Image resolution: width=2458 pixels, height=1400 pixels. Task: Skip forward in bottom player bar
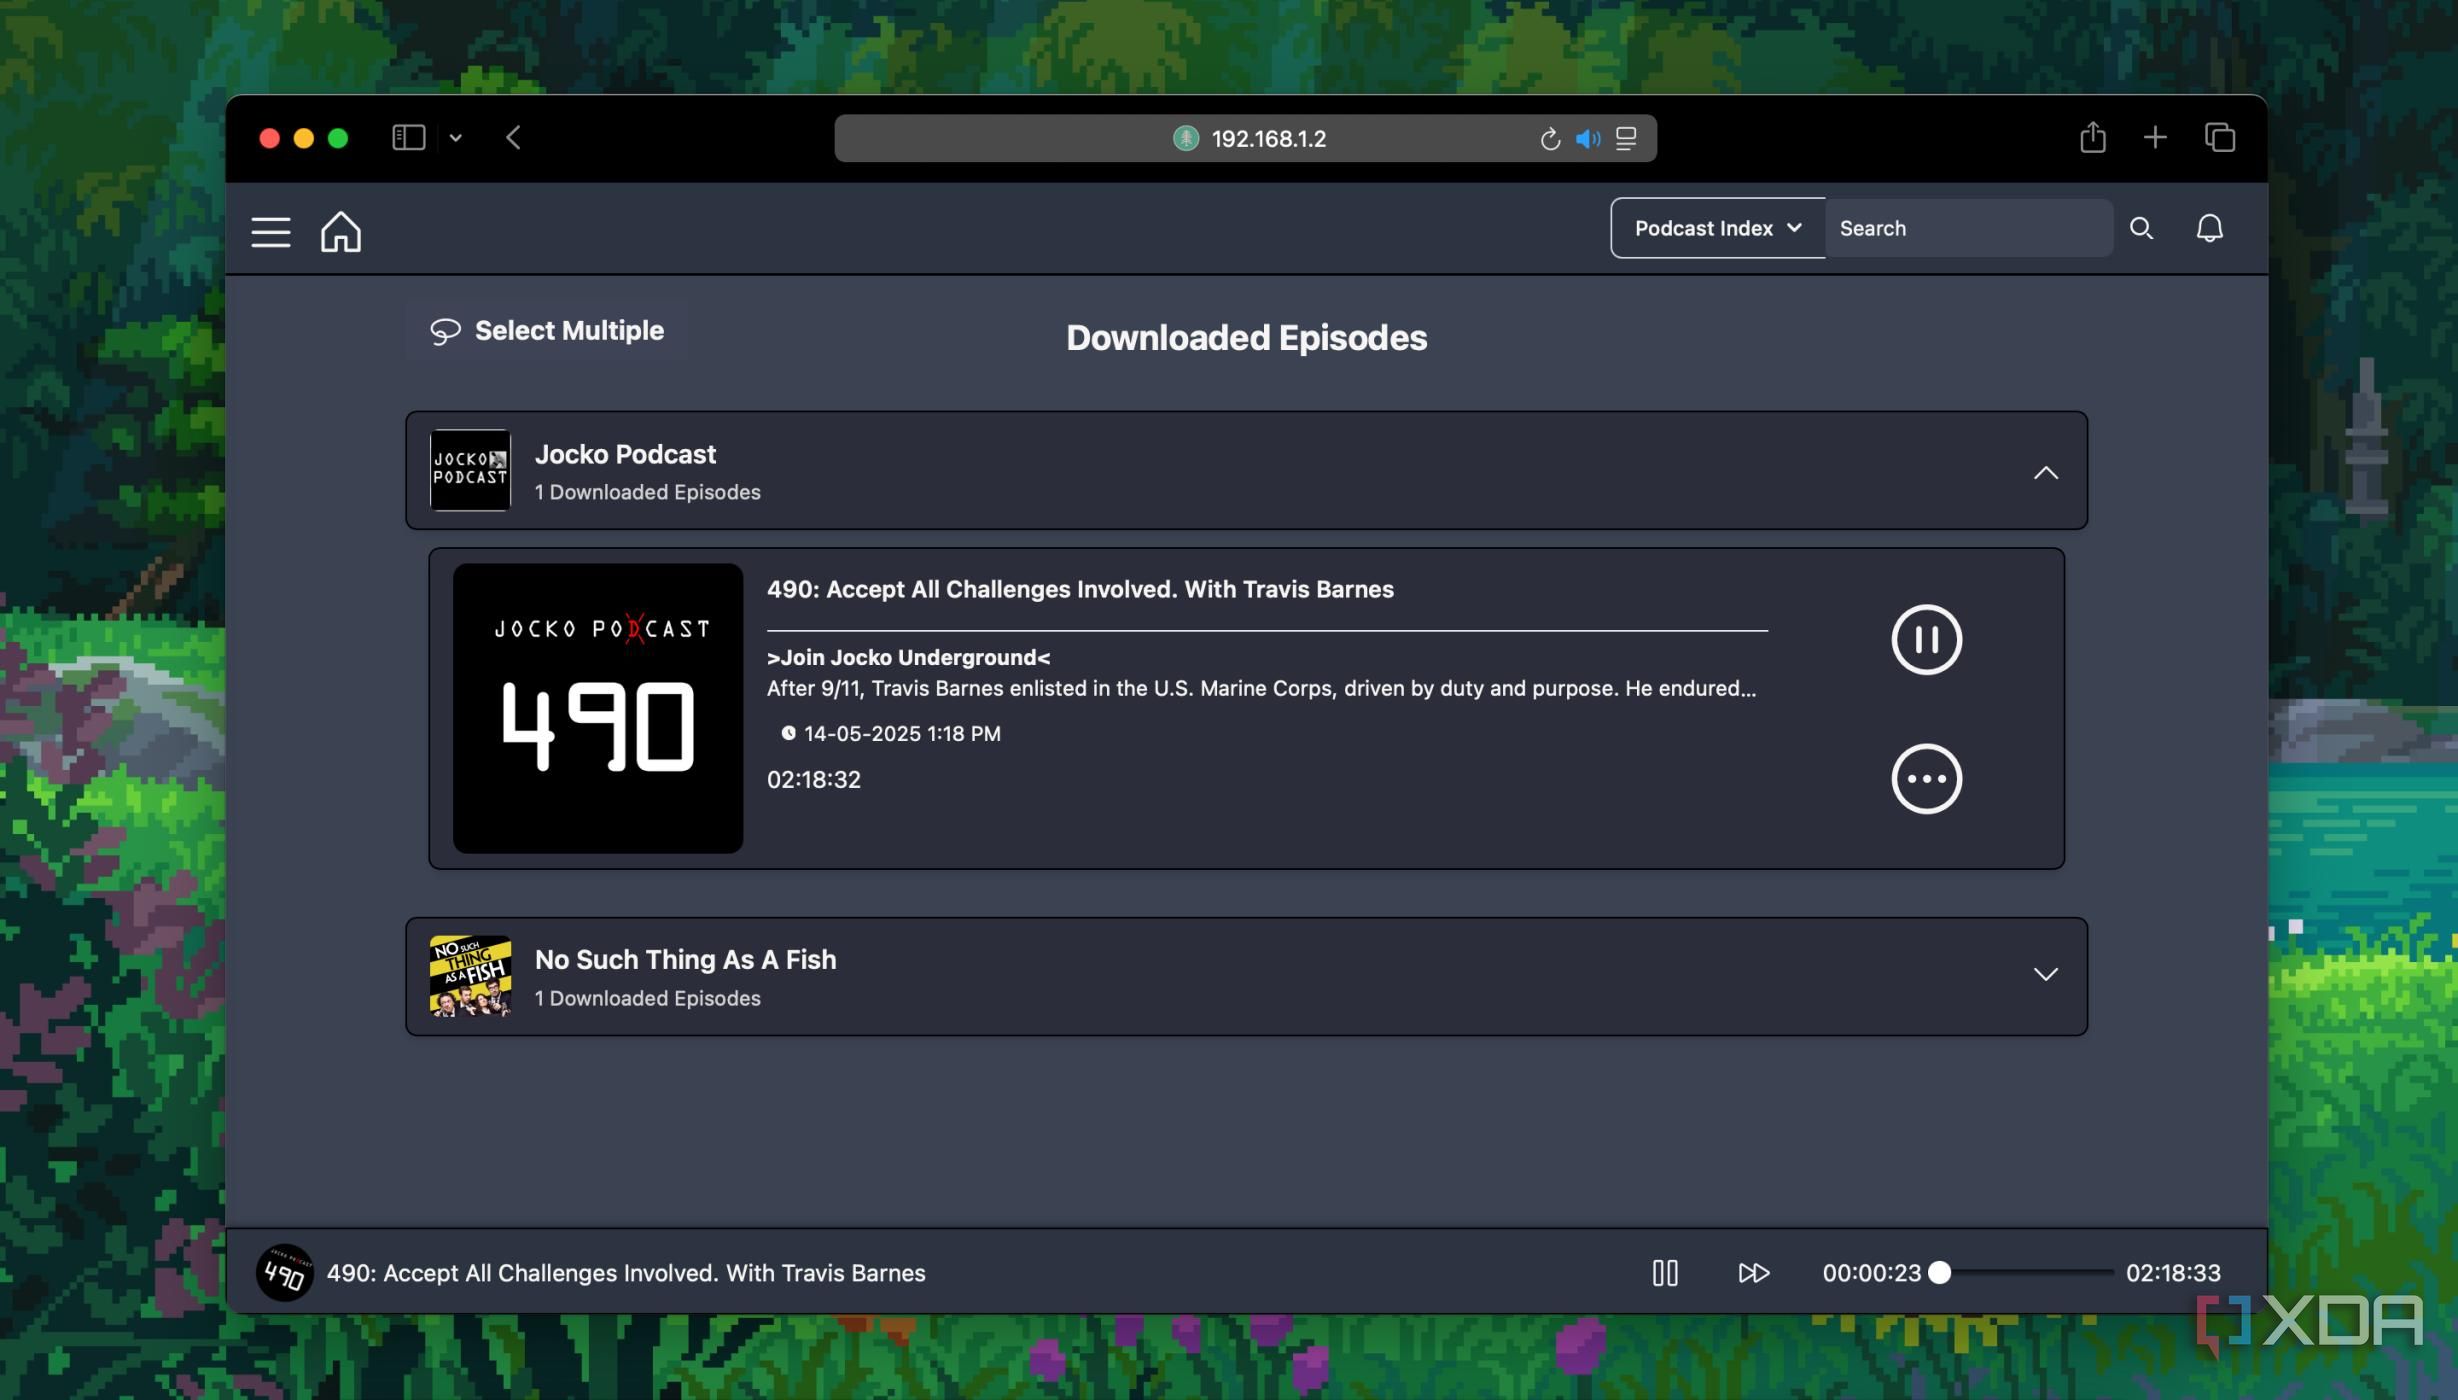(x=1753, y=1272)
